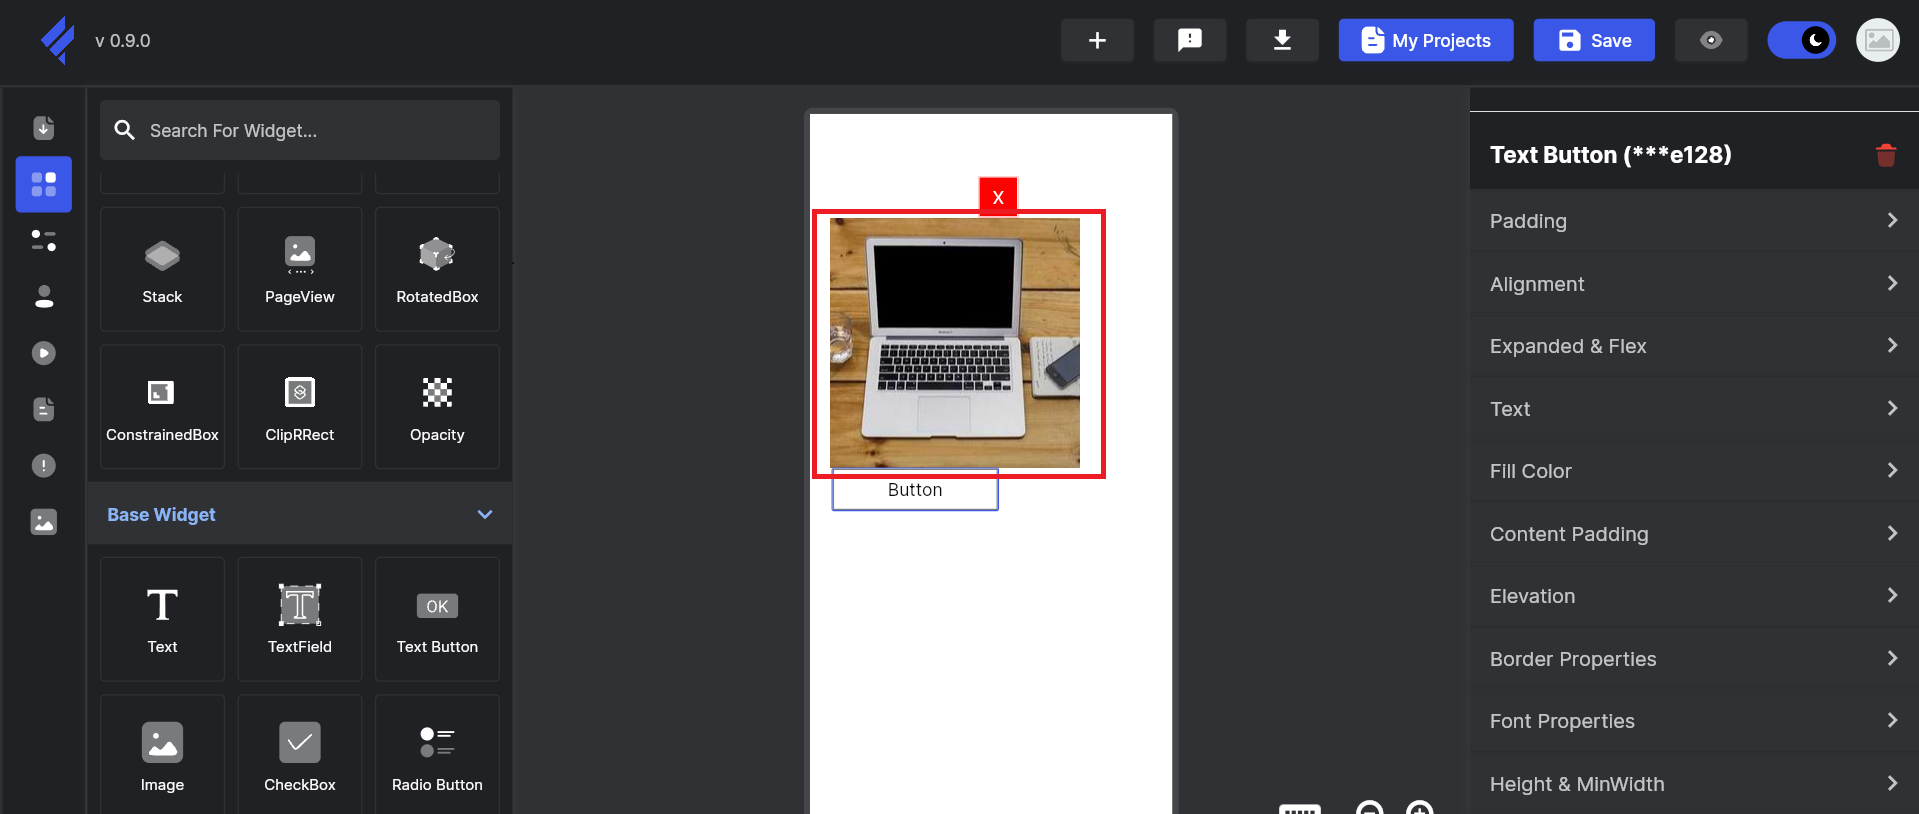This screenshot has height=814, width=1919.
Task: Choose the Opacity widget
Action: pyautogui.click(x=437, y=408)
